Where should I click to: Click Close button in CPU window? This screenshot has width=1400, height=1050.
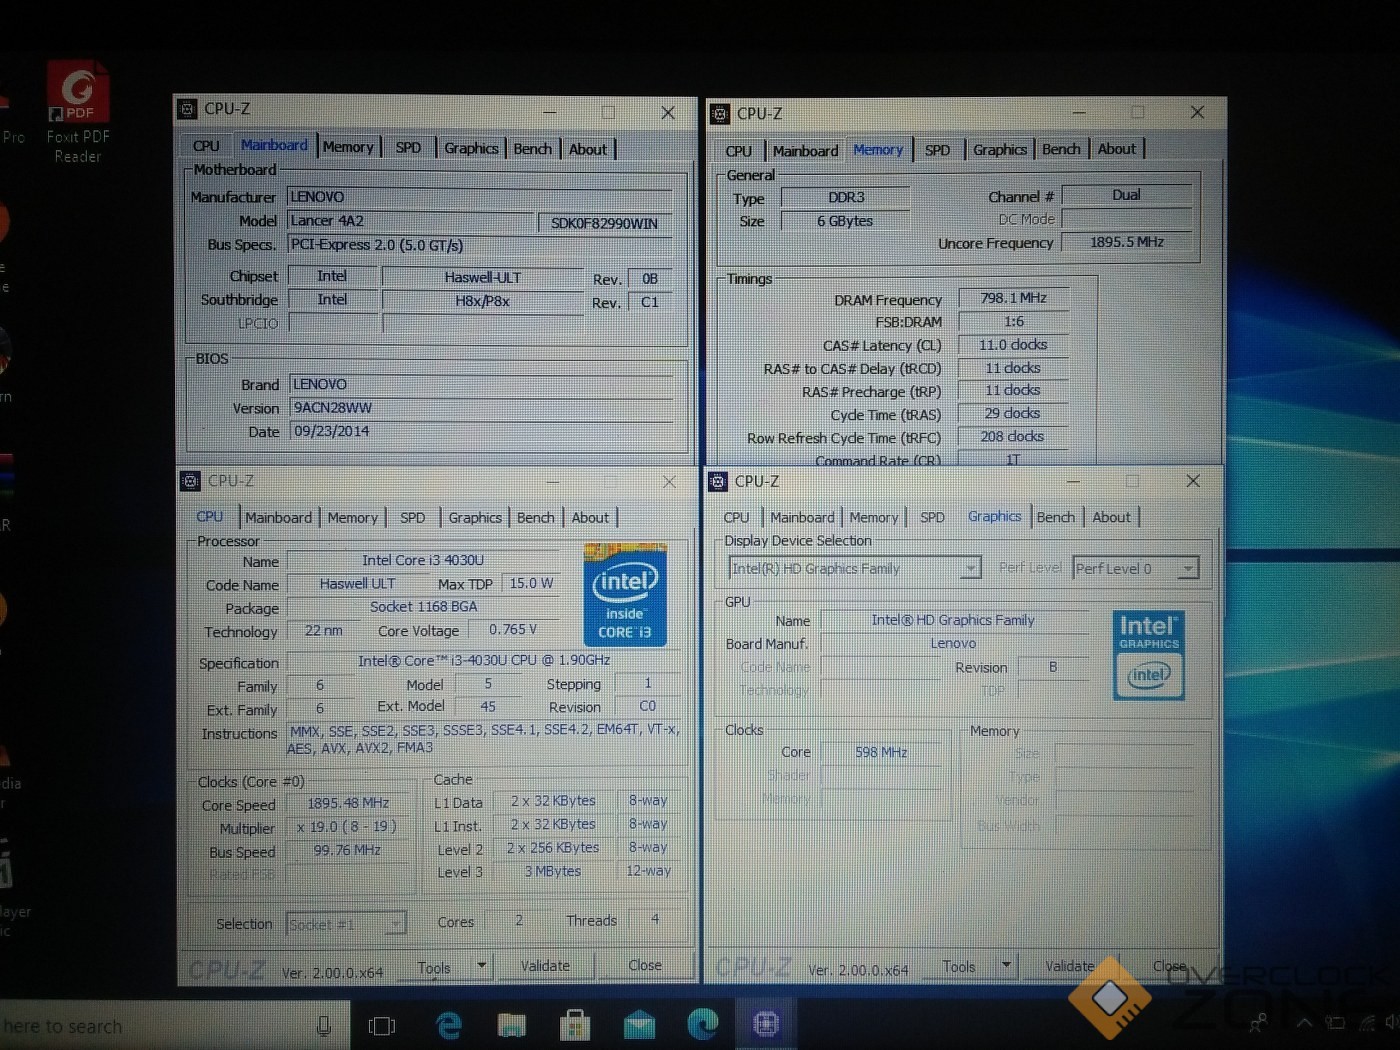pos(645,966)
